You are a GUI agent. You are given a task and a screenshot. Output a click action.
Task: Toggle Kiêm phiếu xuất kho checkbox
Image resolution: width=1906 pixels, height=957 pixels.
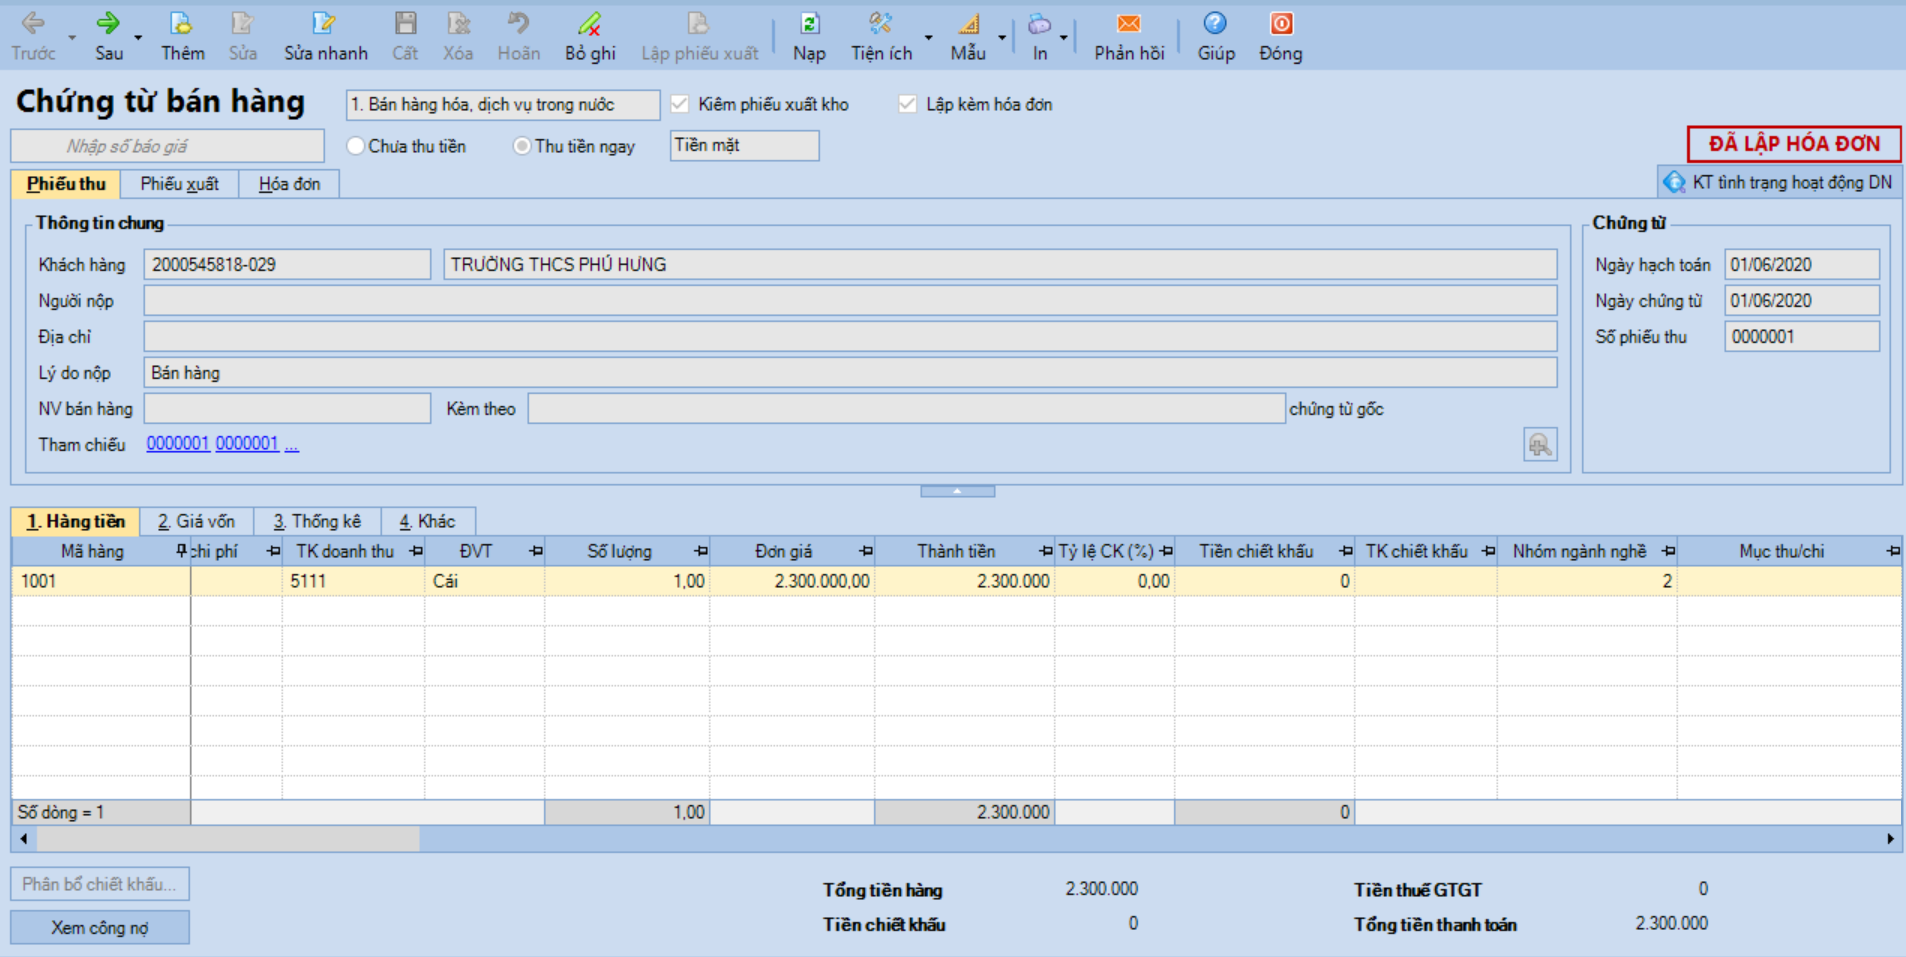[680, 104]
